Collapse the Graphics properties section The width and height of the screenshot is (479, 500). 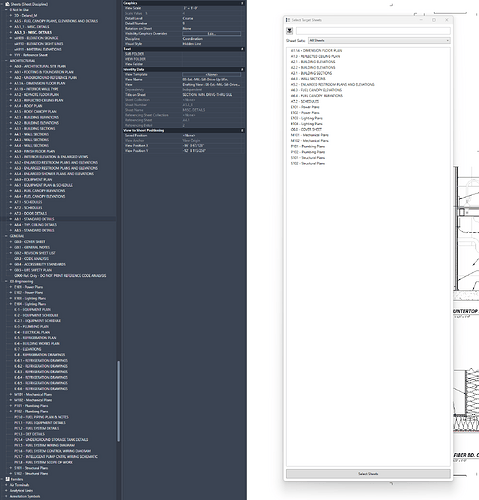coord(242,3)
